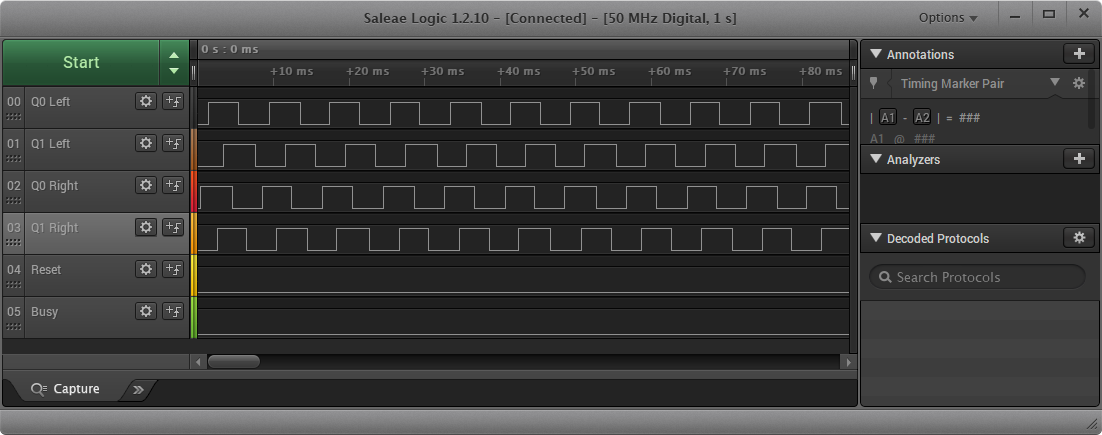1102x435 pixels.
Task: Open the Decoded Protocols settings gear
Action: click(1078, 238)
